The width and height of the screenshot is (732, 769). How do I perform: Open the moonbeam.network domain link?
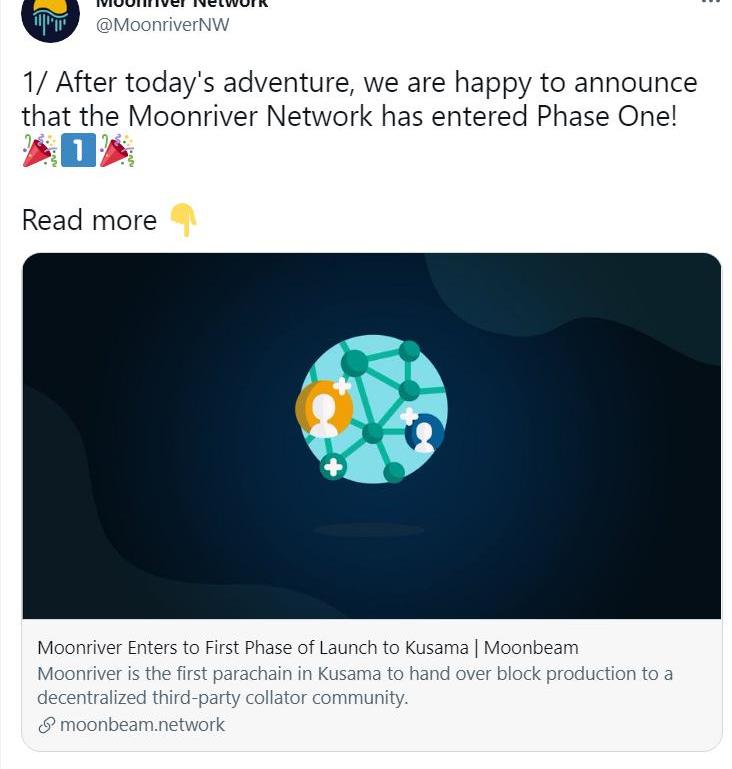pyautogui.click(x=142, y=725)
